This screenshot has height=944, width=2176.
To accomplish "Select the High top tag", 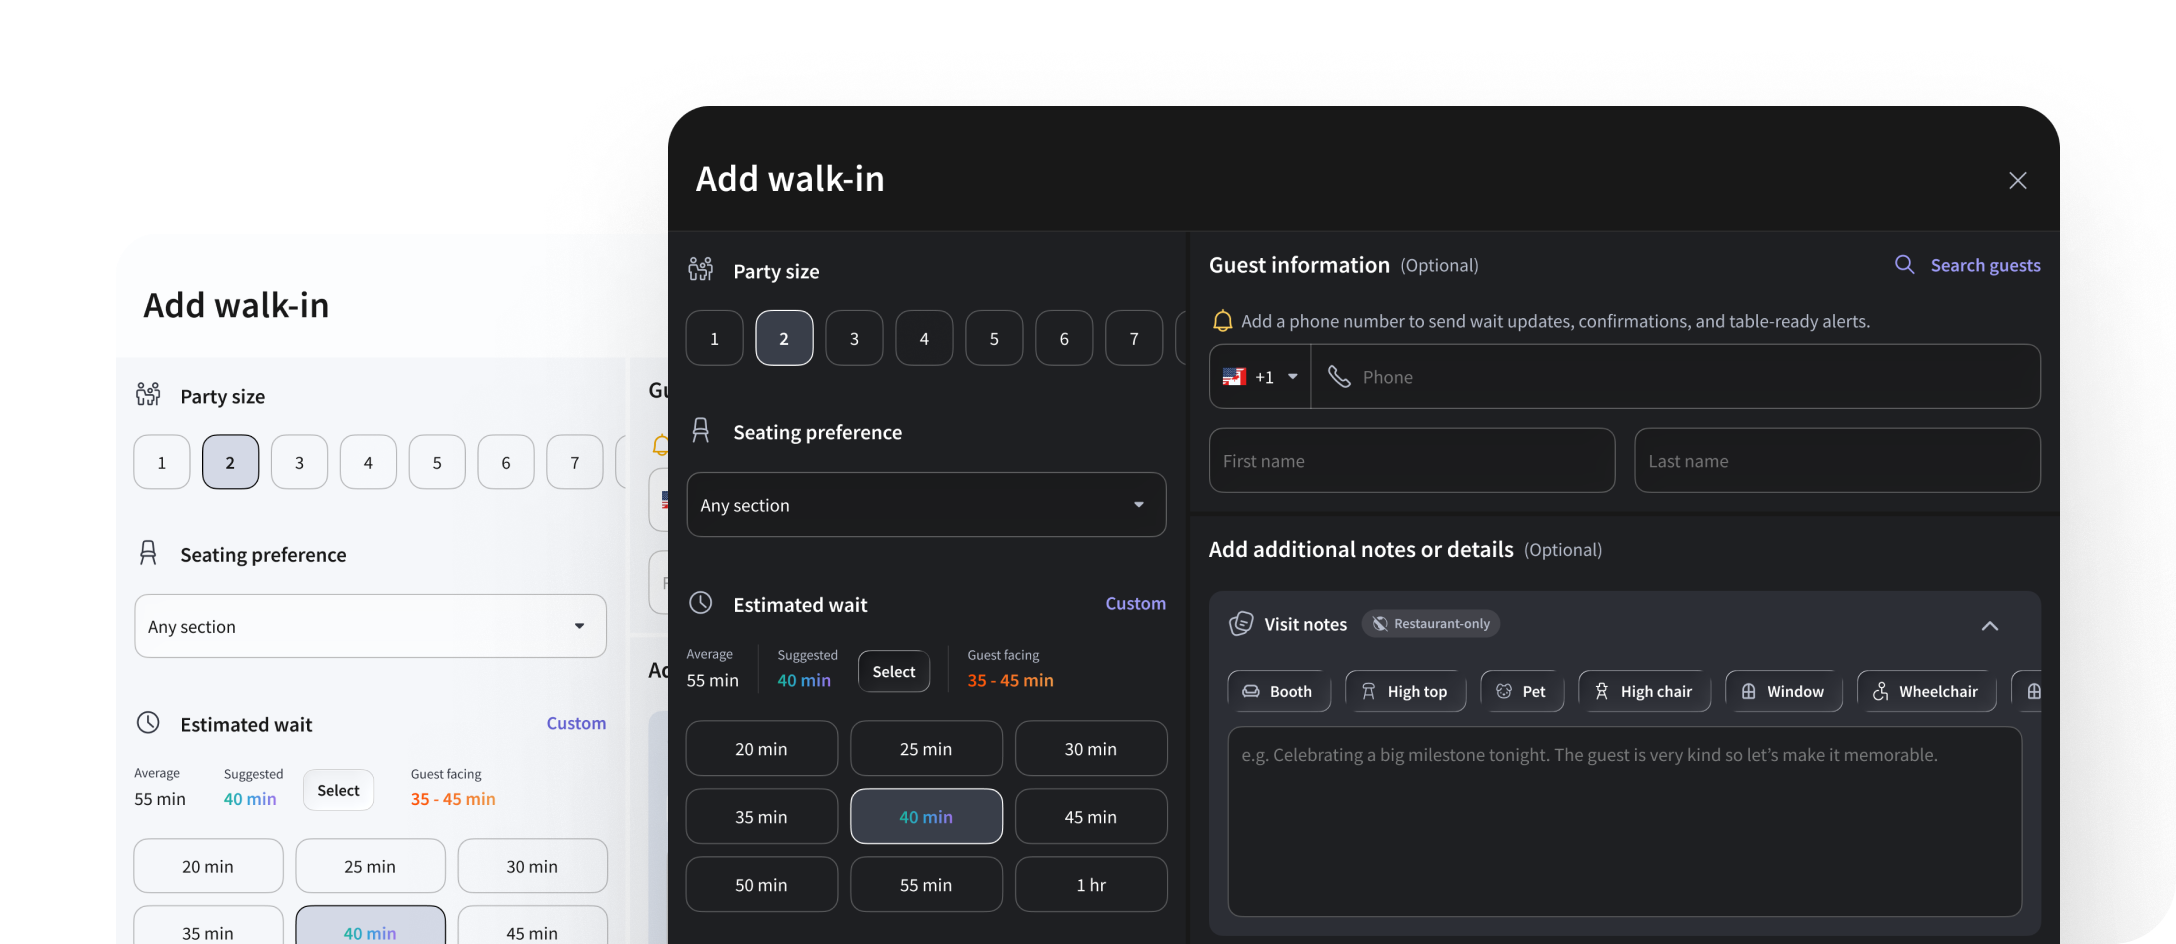I will pyautogui.click(x=1405, y=691).
